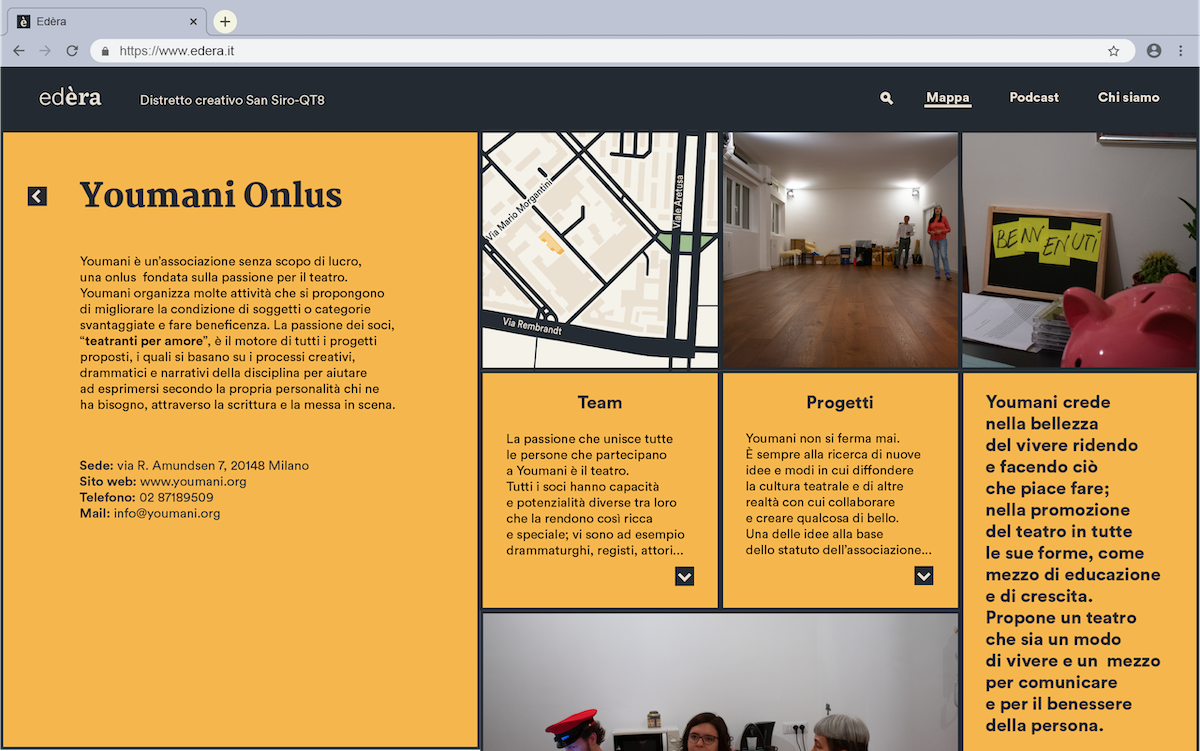Click the address bar URL field

[613, 50]
